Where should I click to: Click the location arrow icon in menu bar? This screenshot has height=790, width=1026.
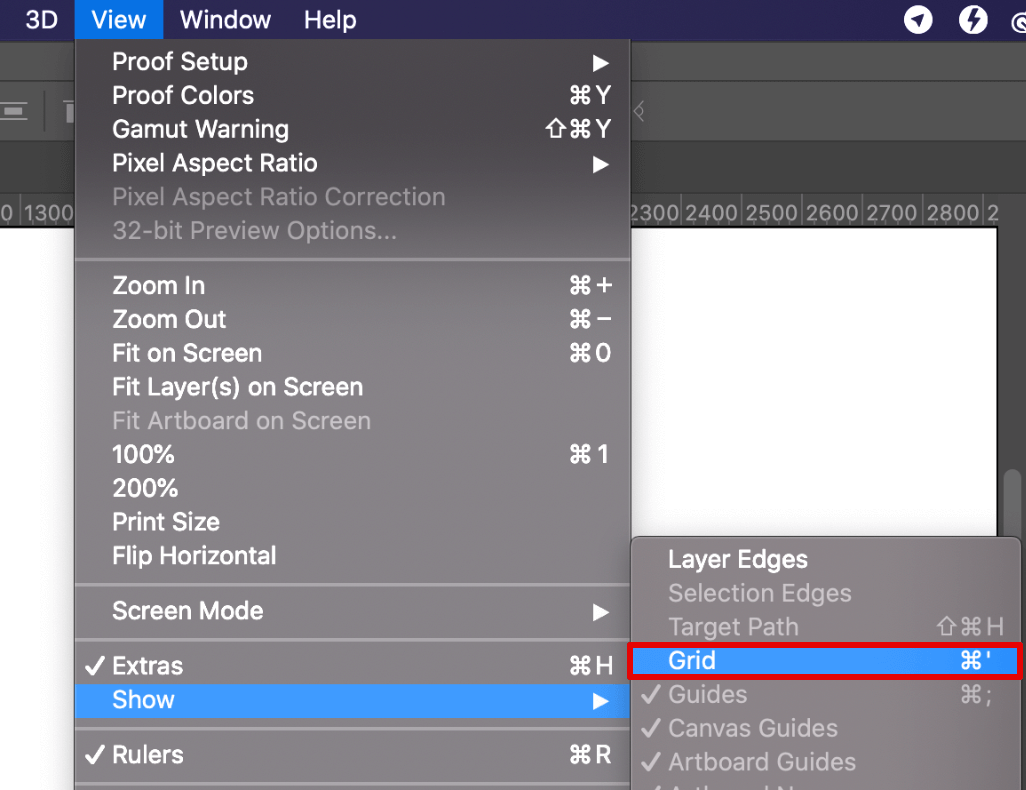(x=918, y=20)
